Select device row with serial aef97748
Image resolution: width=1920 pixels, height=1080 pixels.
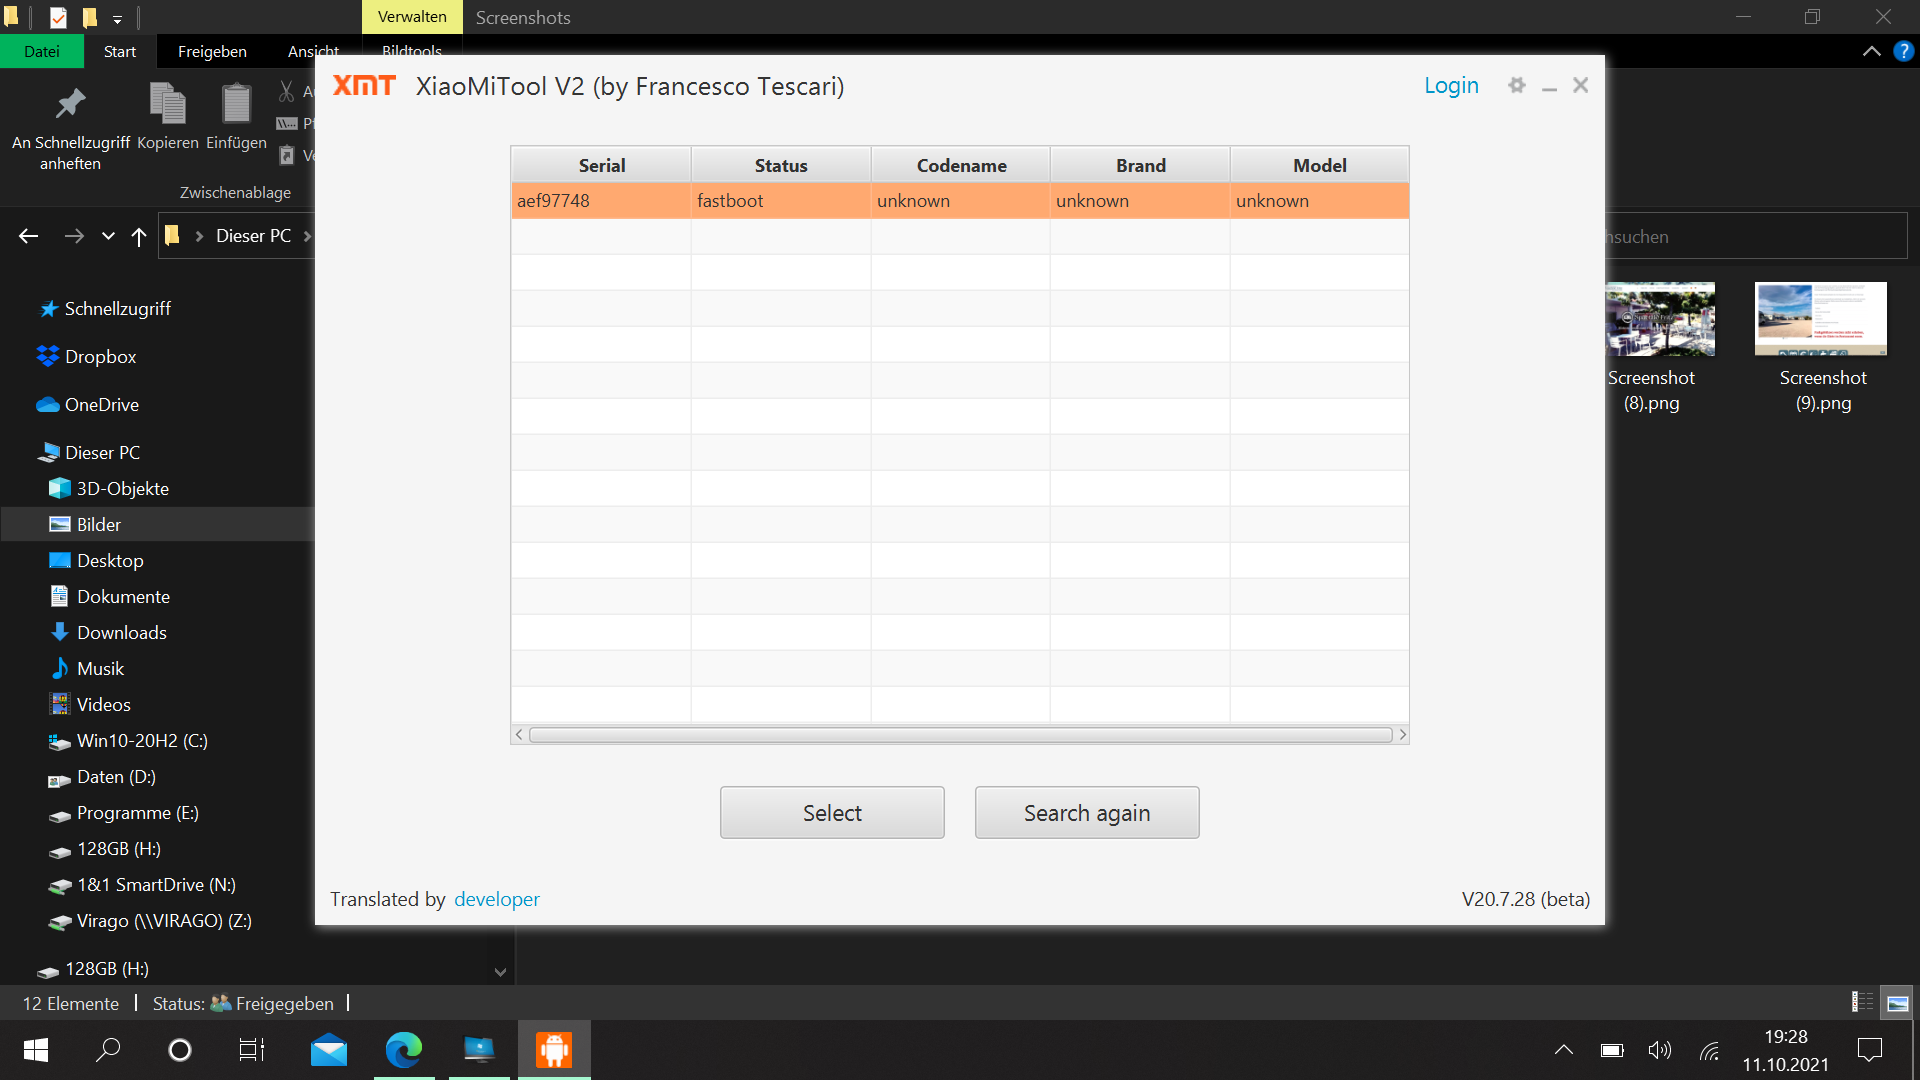click(x=960, y=201)
